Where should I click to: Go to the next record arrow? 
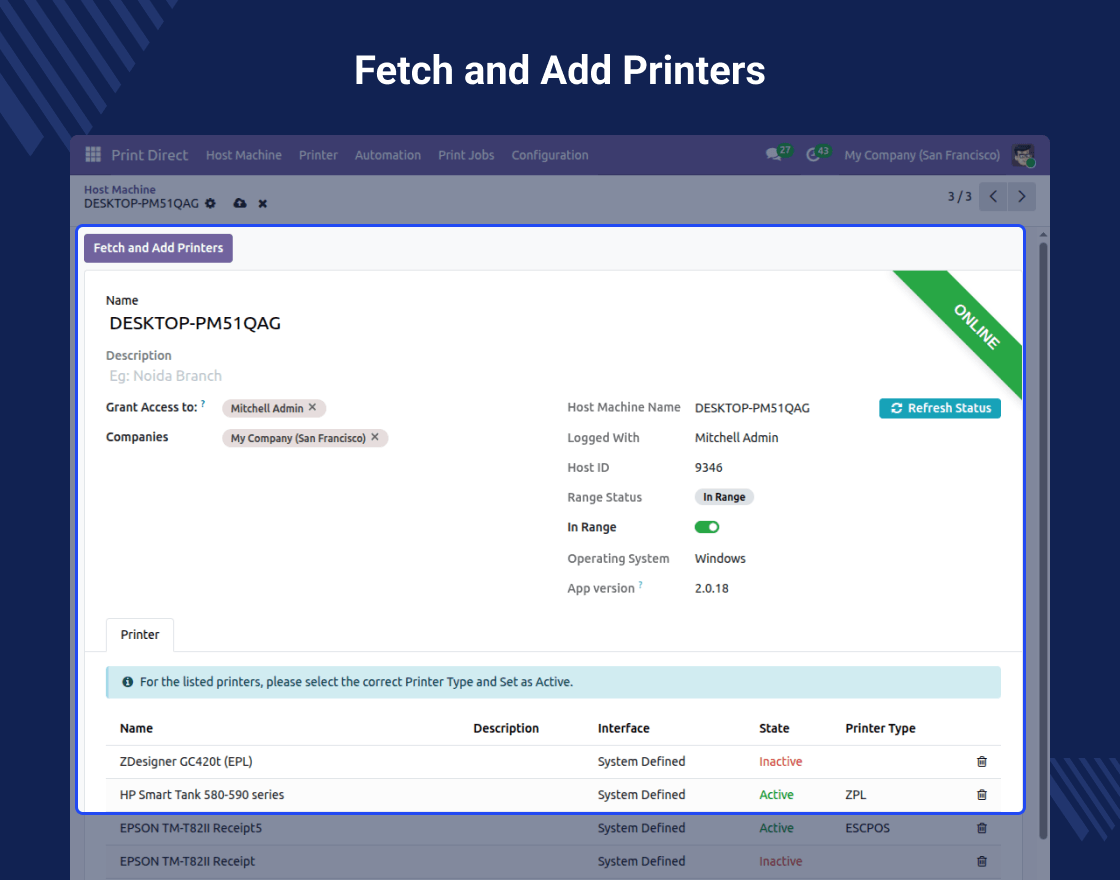pyautogui.click(x=1021, y=197)
